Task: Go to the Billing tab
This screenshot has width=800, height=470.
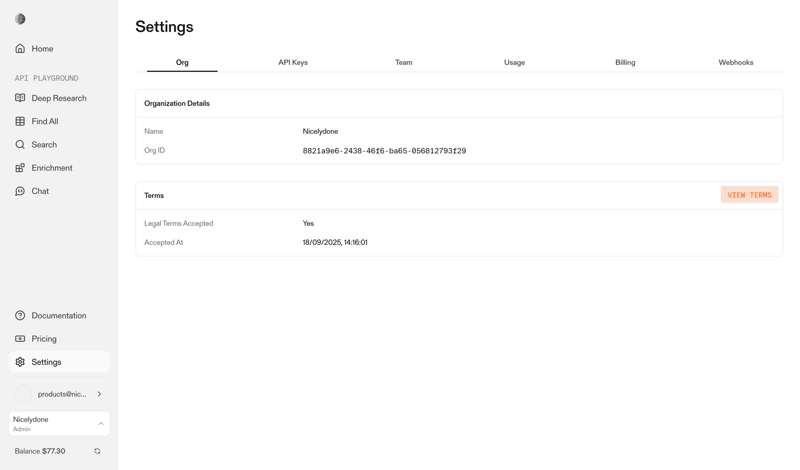Action: (x=625, y=62)
